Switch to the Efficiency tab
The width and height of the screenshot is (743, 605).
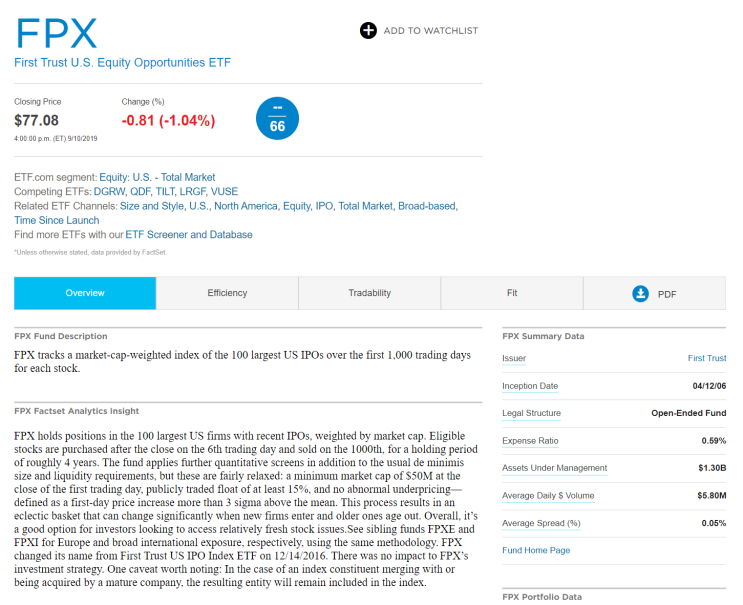(227, 293)
